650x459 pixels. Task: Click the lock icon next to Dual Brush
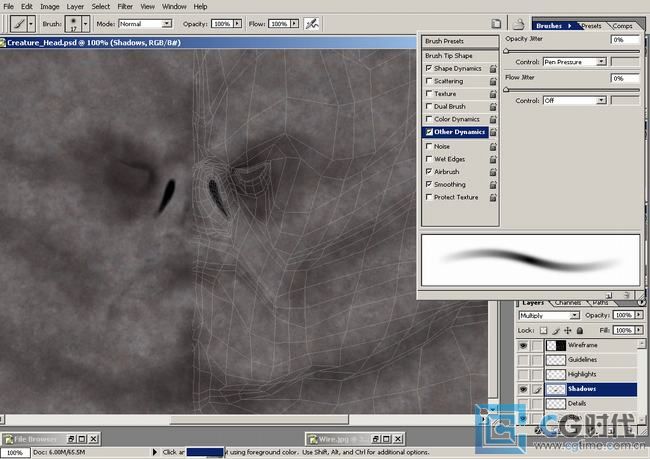[493, 107]
